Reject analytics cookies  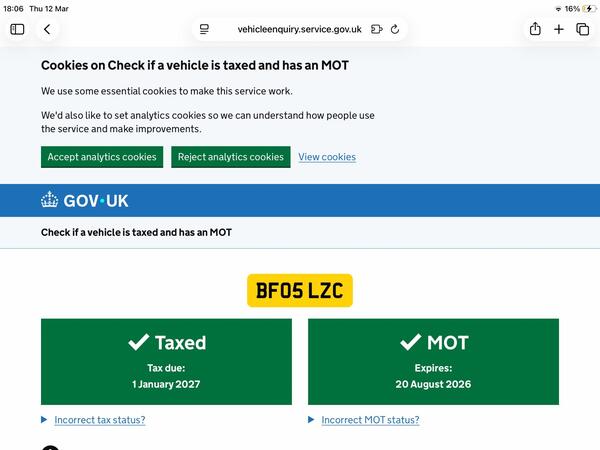coord(231,157)
